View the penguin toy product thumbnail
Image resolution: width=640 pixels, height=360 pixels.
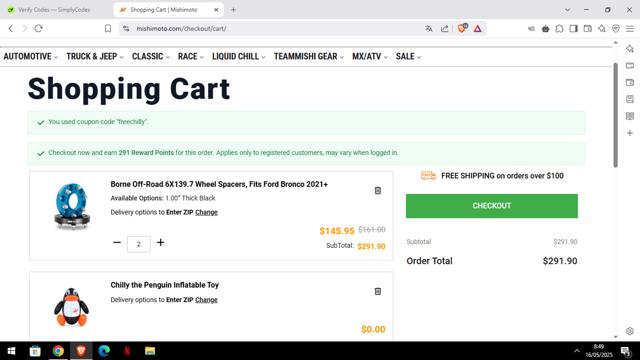click(71, 307)
